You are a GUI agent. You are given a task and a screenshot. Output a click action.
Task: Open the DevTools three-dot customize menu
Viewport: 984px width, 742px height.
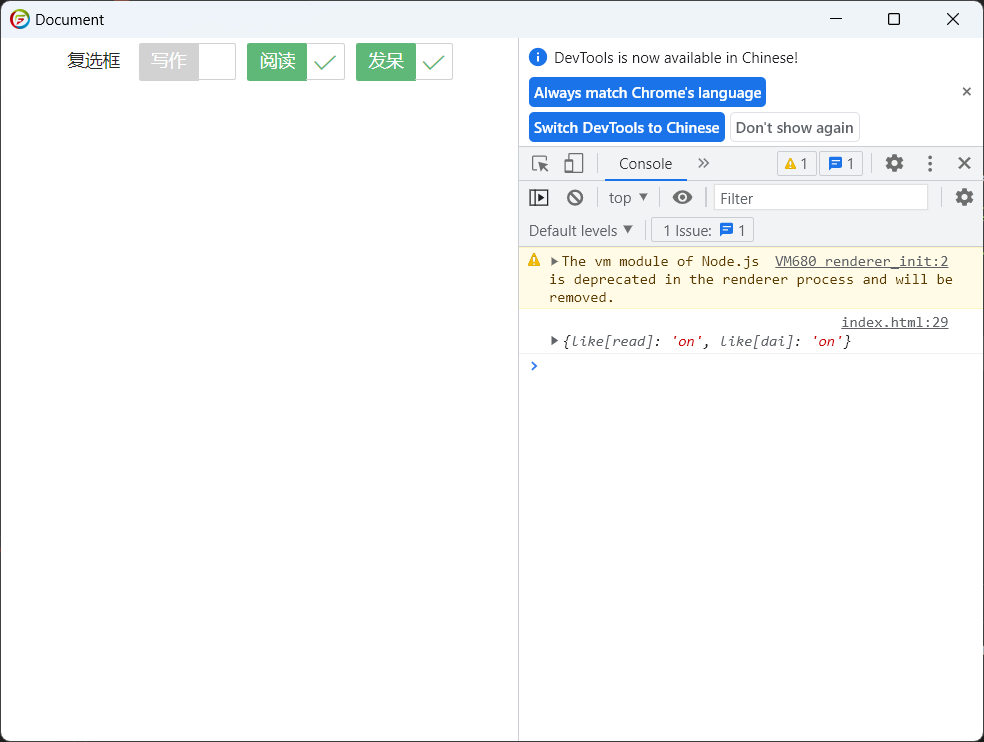click(929, 164)
